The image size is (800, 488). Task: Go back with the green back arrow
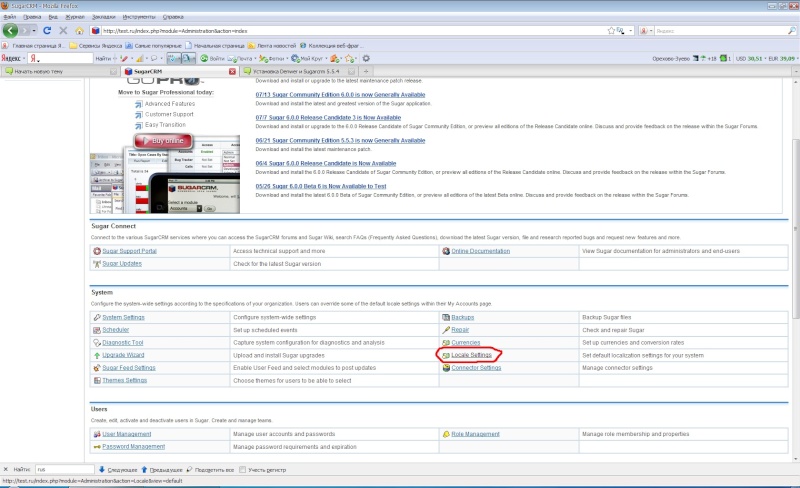click(10, 31)
